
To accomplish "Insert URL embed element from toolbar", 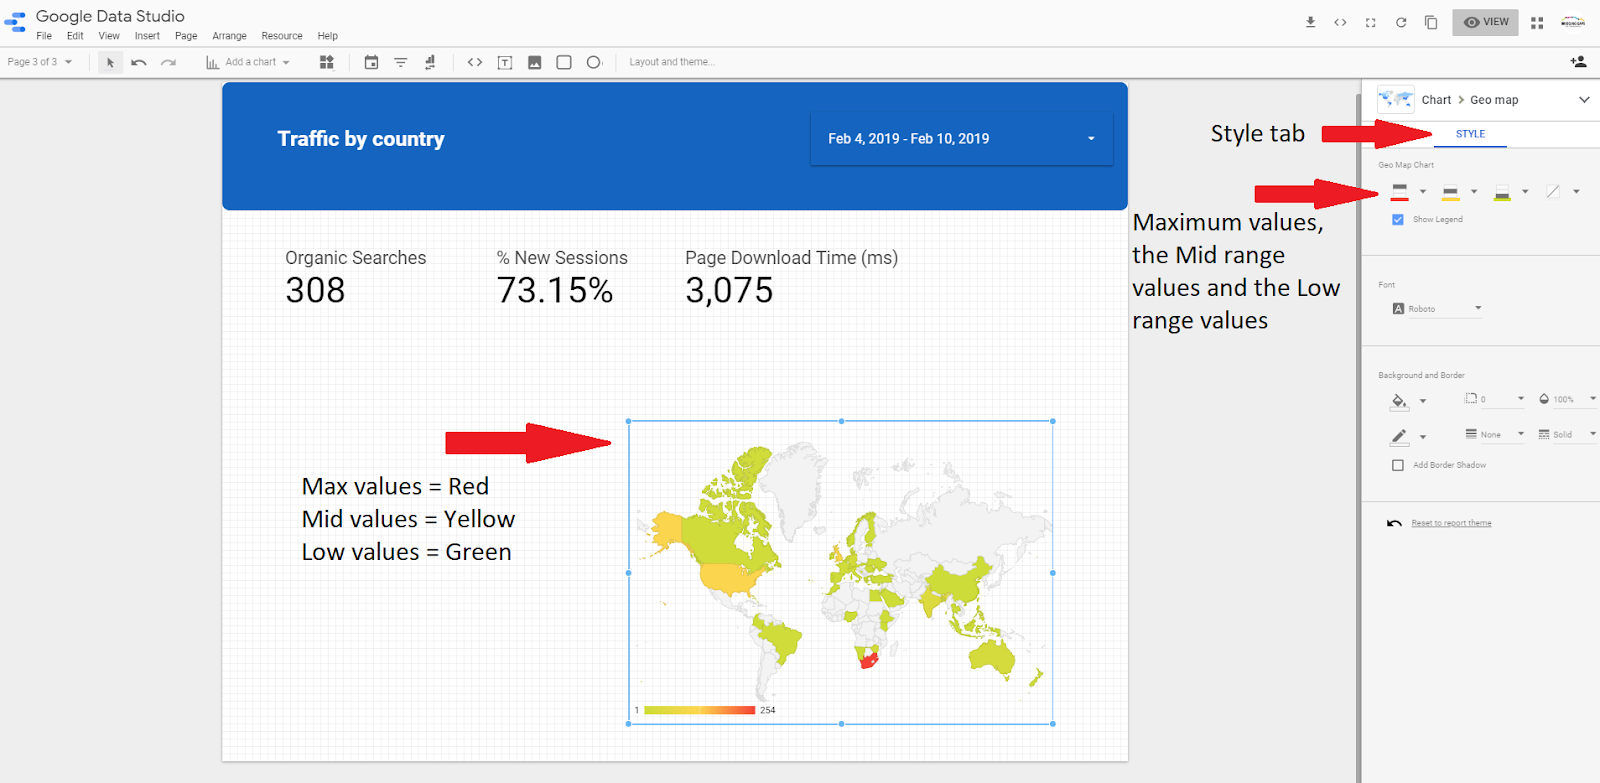I will tap(475, 62).
